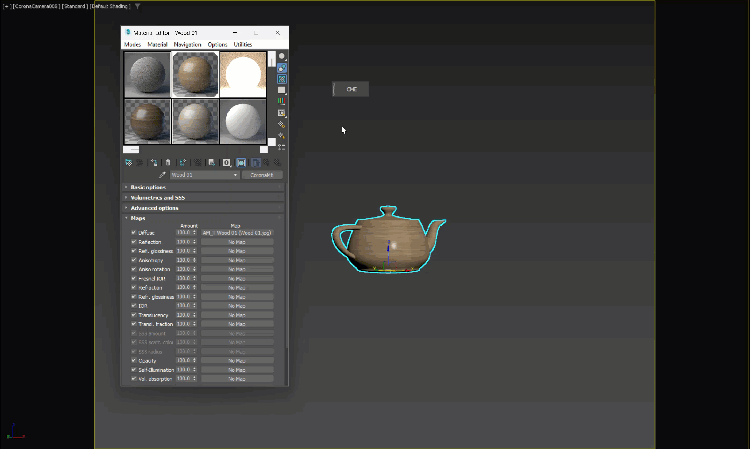Disable the Opacity map checkbox
The height and width of the screenshot is (449, 750).
point(134,361)
